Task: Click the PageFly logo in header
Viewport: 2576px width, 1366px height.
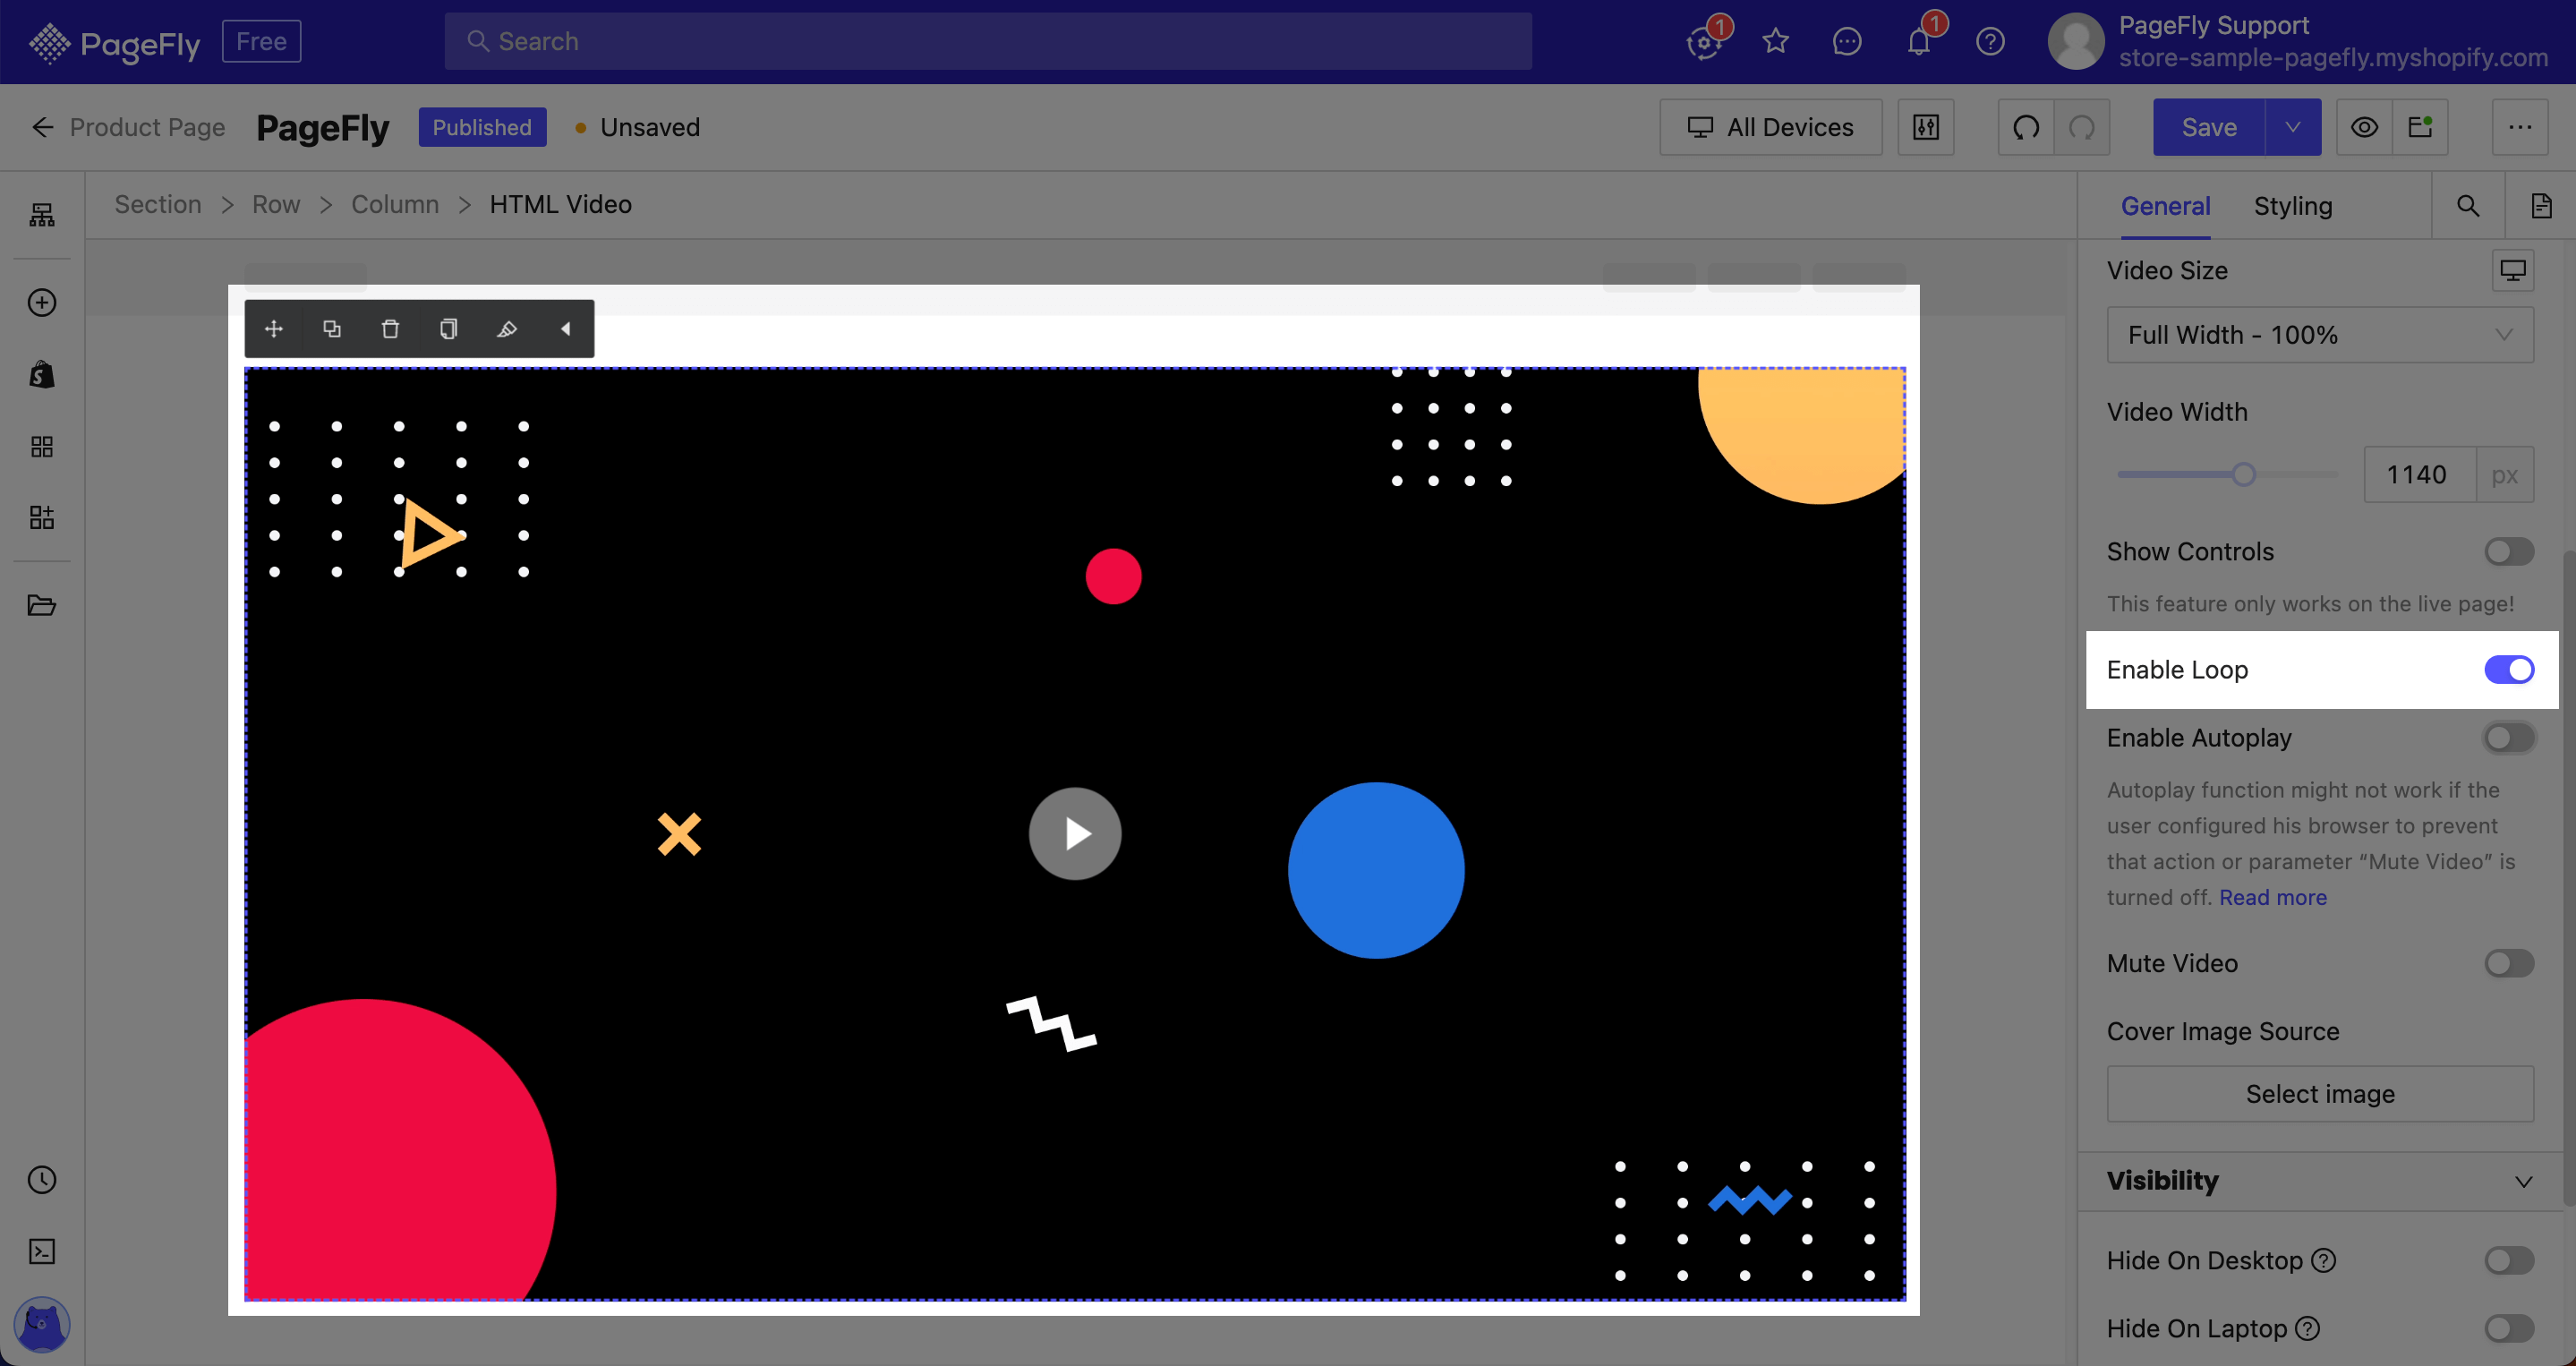Action: 115,42
